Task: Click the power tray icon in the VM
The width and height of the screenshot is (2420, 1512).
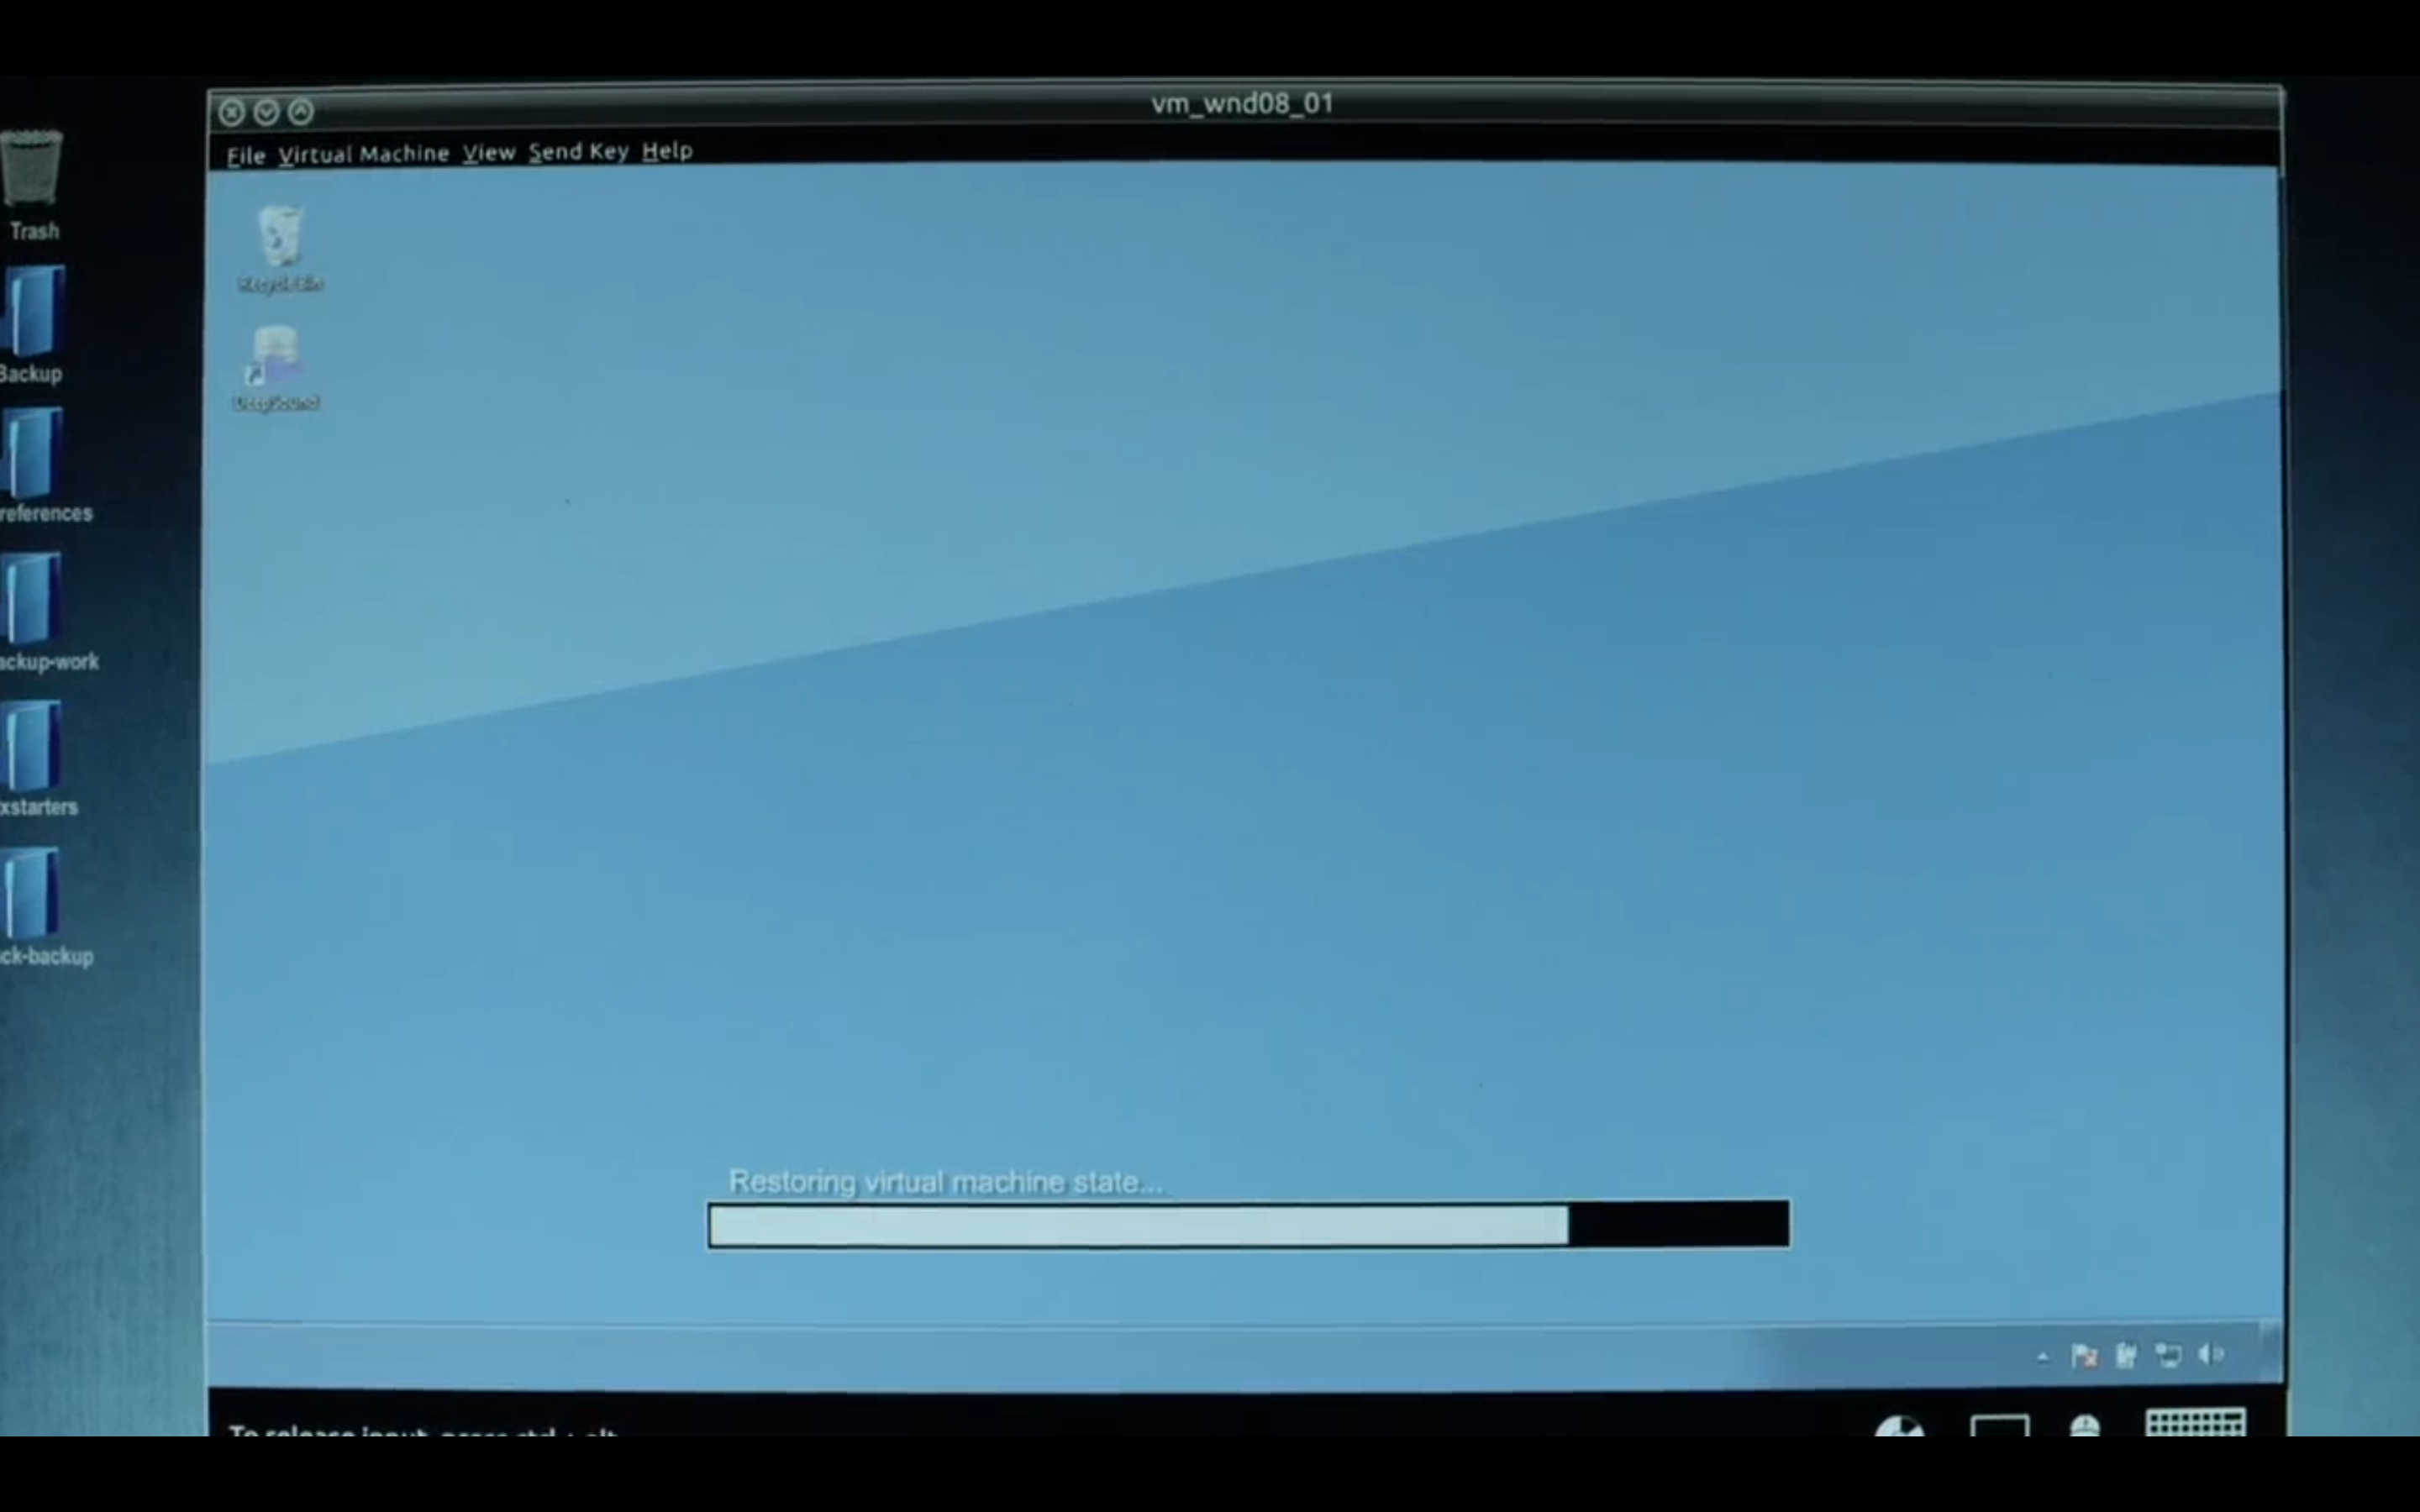Action: pyautogui.click(x=2127, y=1355)
